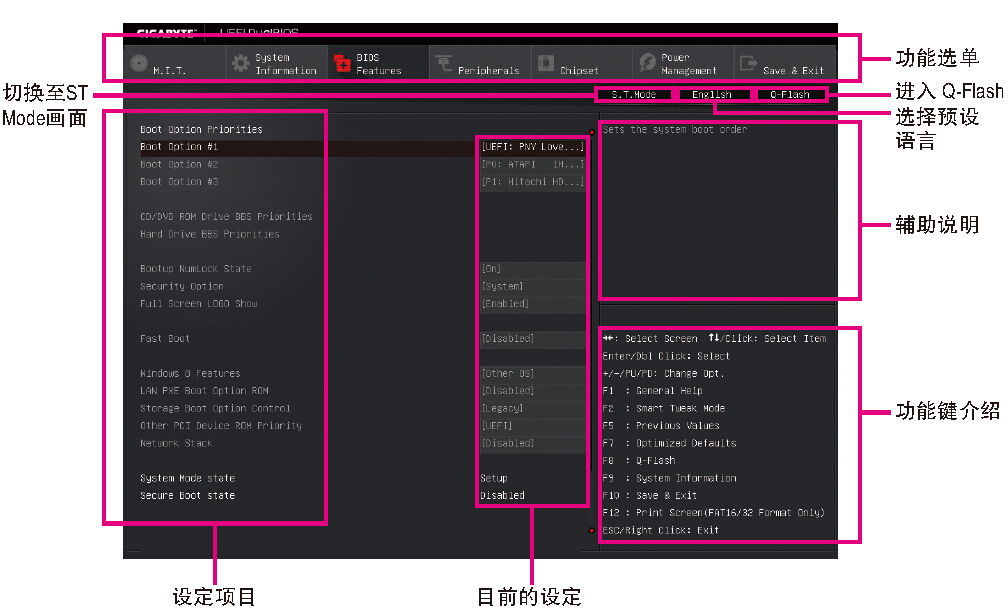Click the Chipset icon
The height and width of the screenshot is (612, 1008).
[545, 64]
